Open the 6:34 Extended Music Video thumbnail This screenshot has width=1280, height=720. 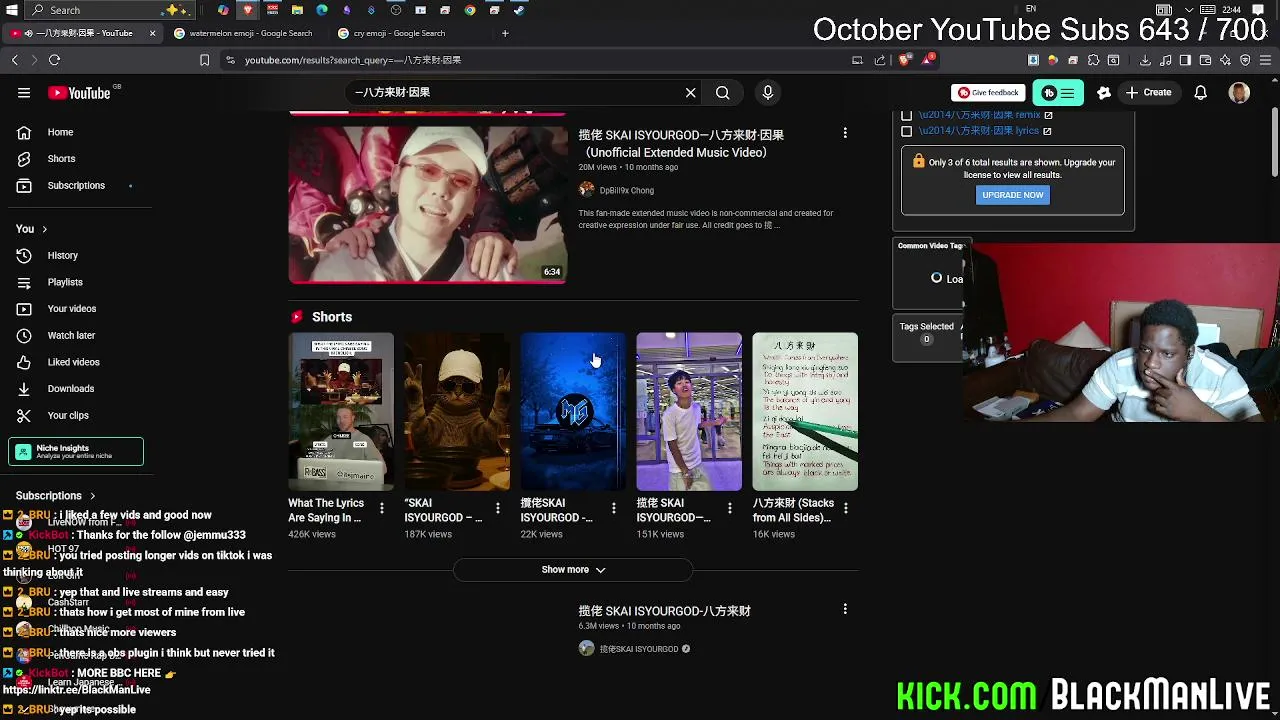[x=427, y=204]
